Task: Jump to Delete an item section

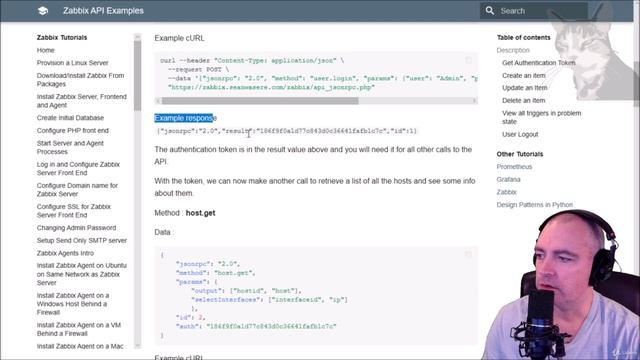Action: point(524,100)
